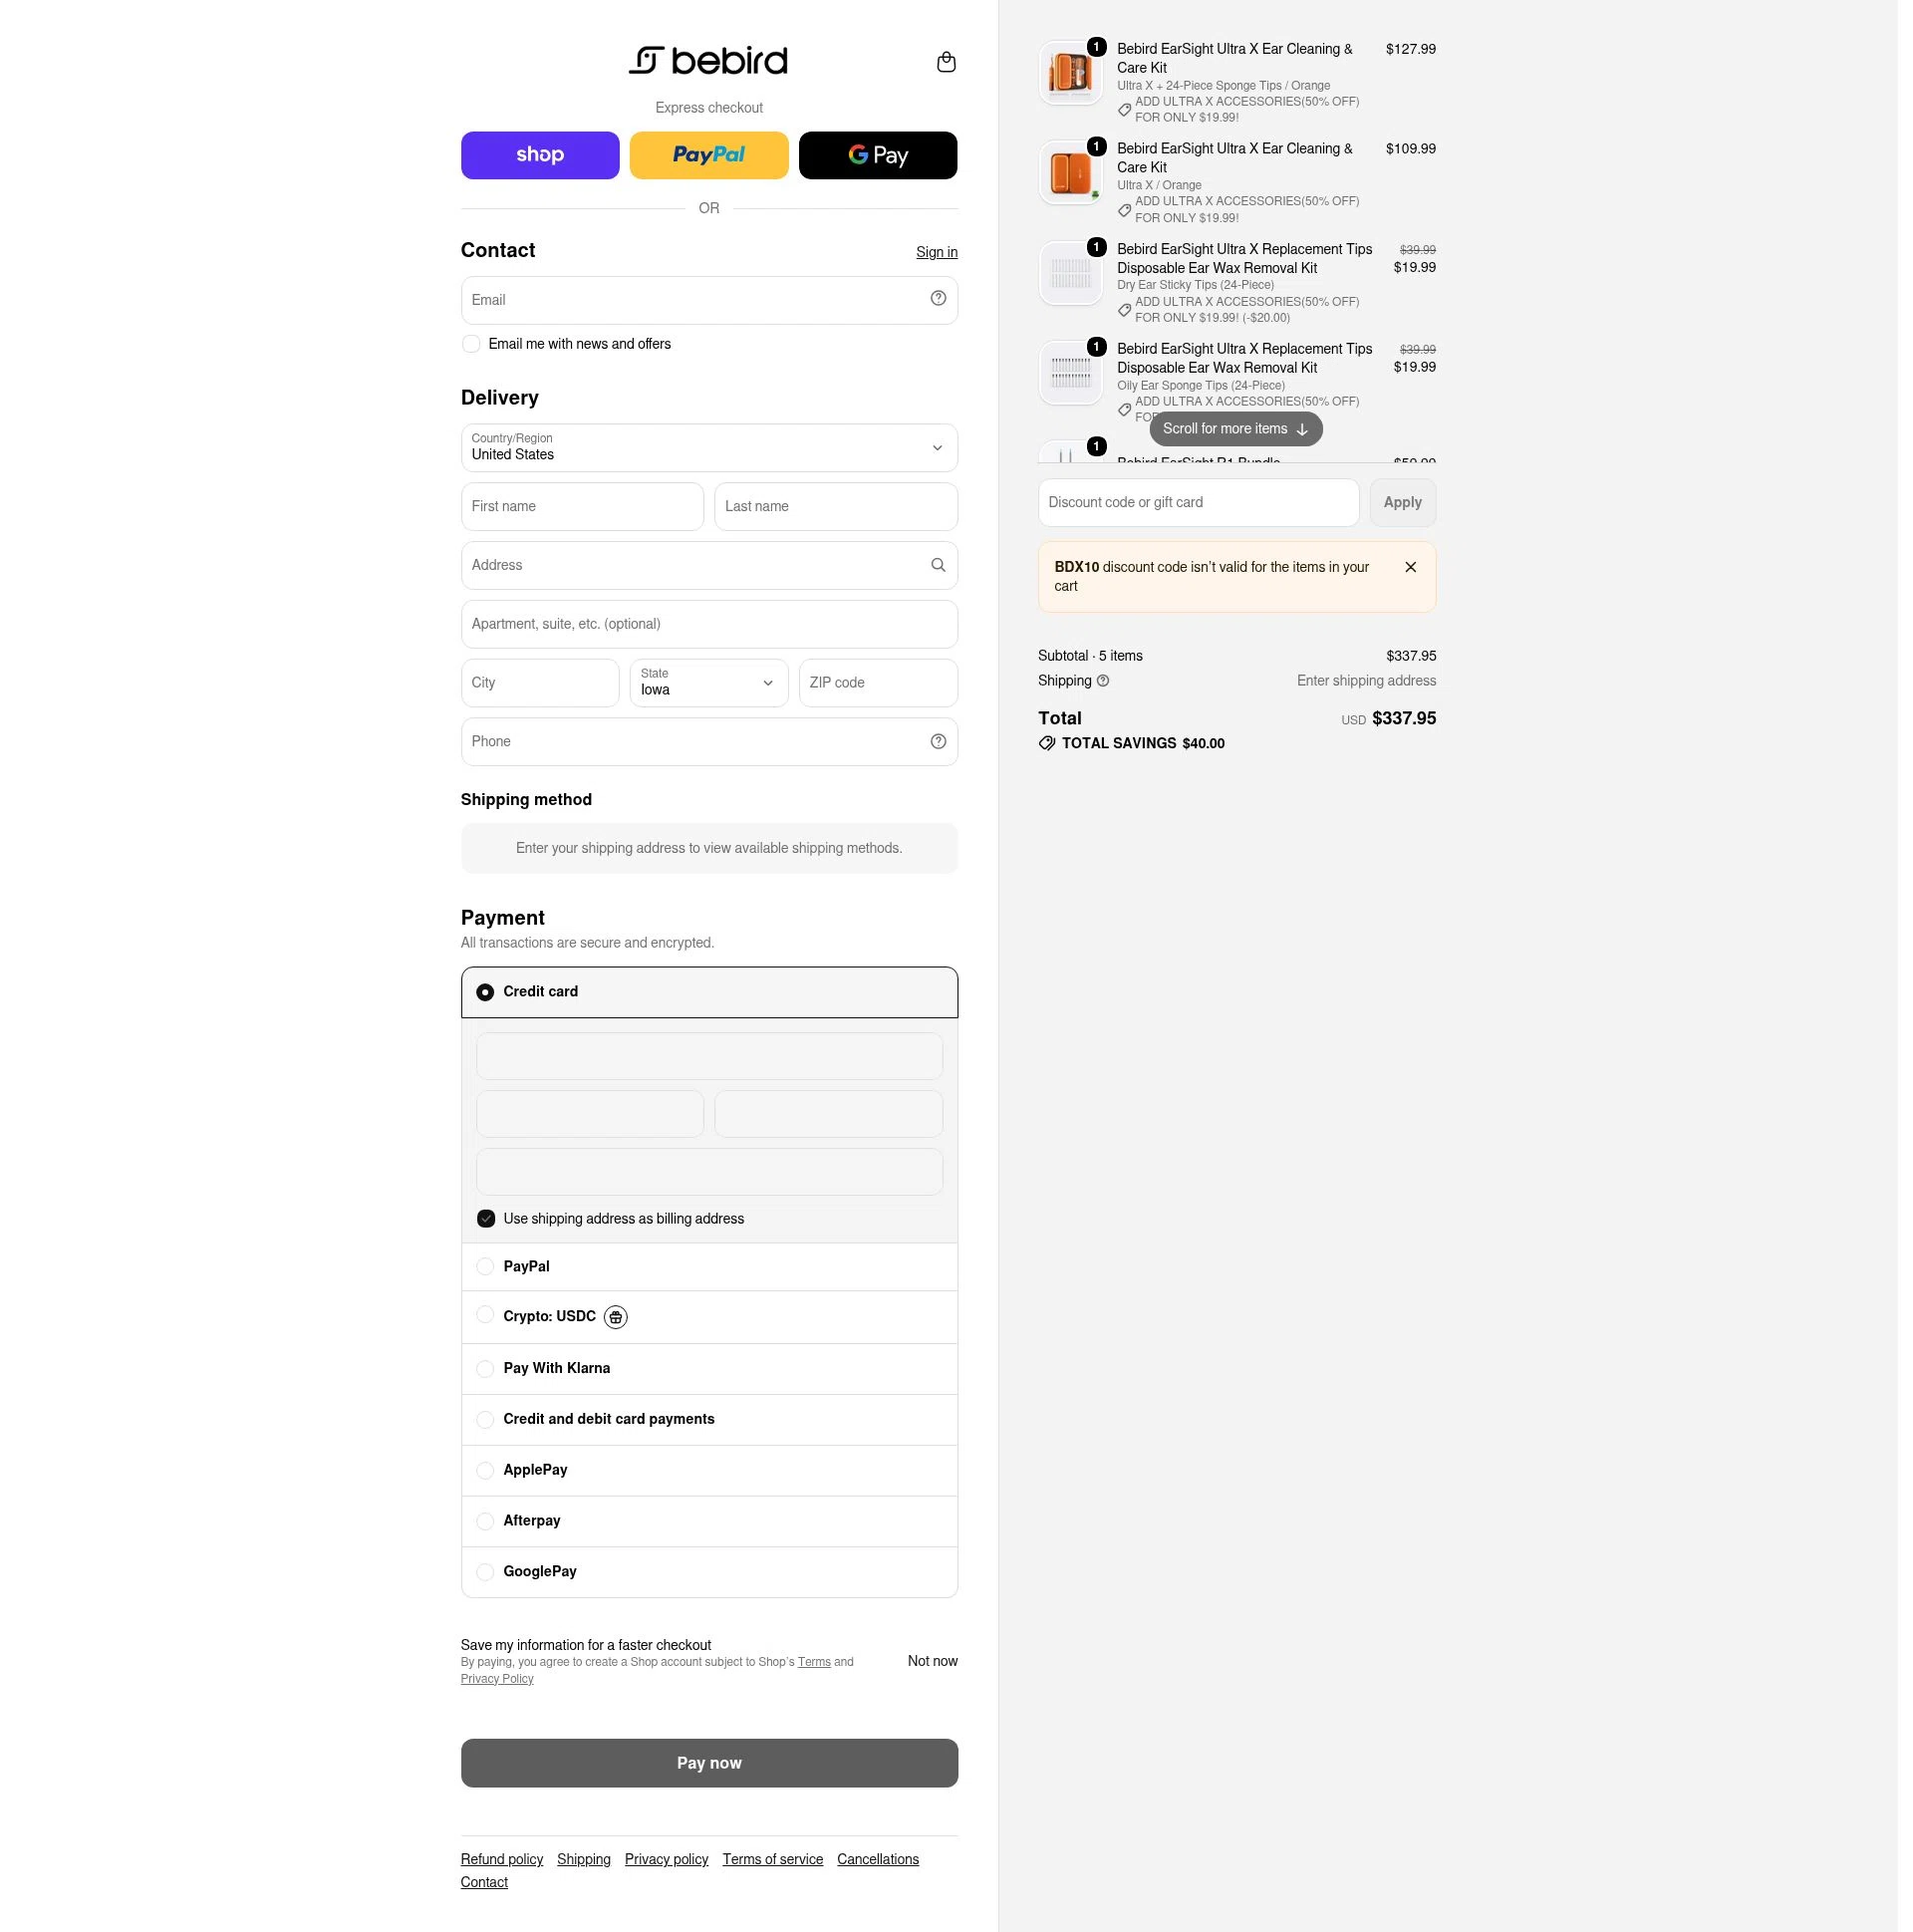This screenshot has height=1932, width=1913.
Task: Click the Crypto USDC coin icon
Action: click(615, 1317)
